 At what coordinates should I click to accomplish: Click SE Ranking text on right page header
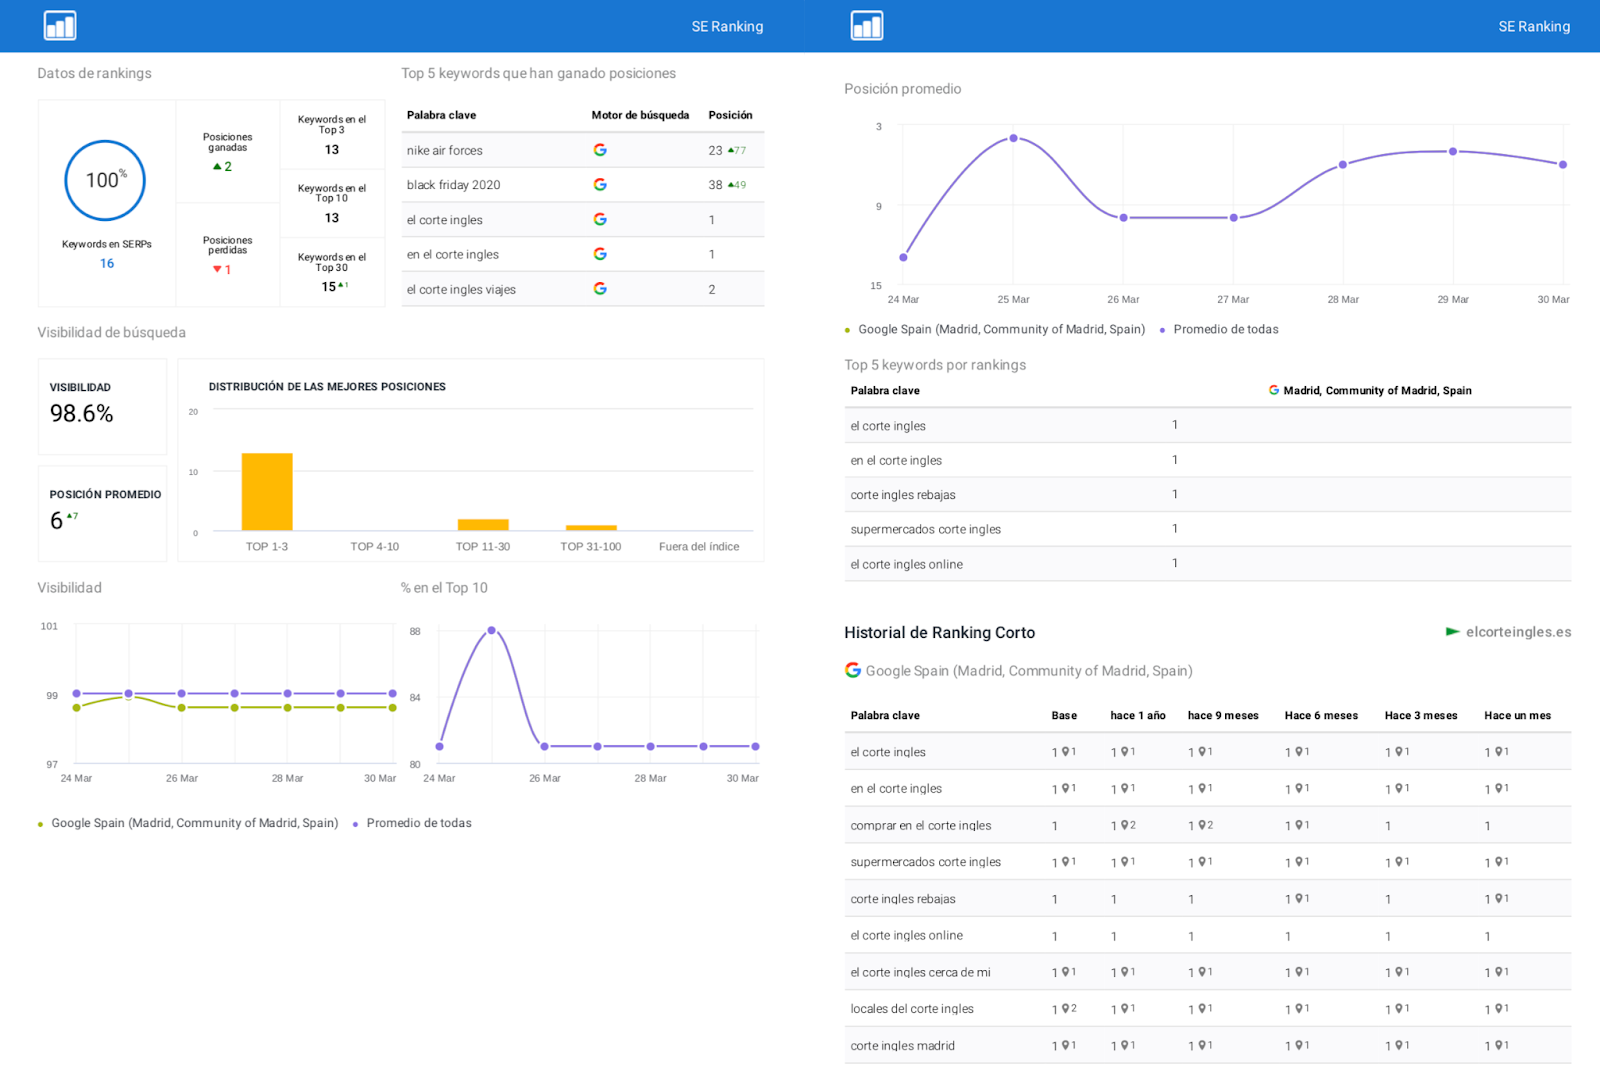click(x=1534, y=27)
